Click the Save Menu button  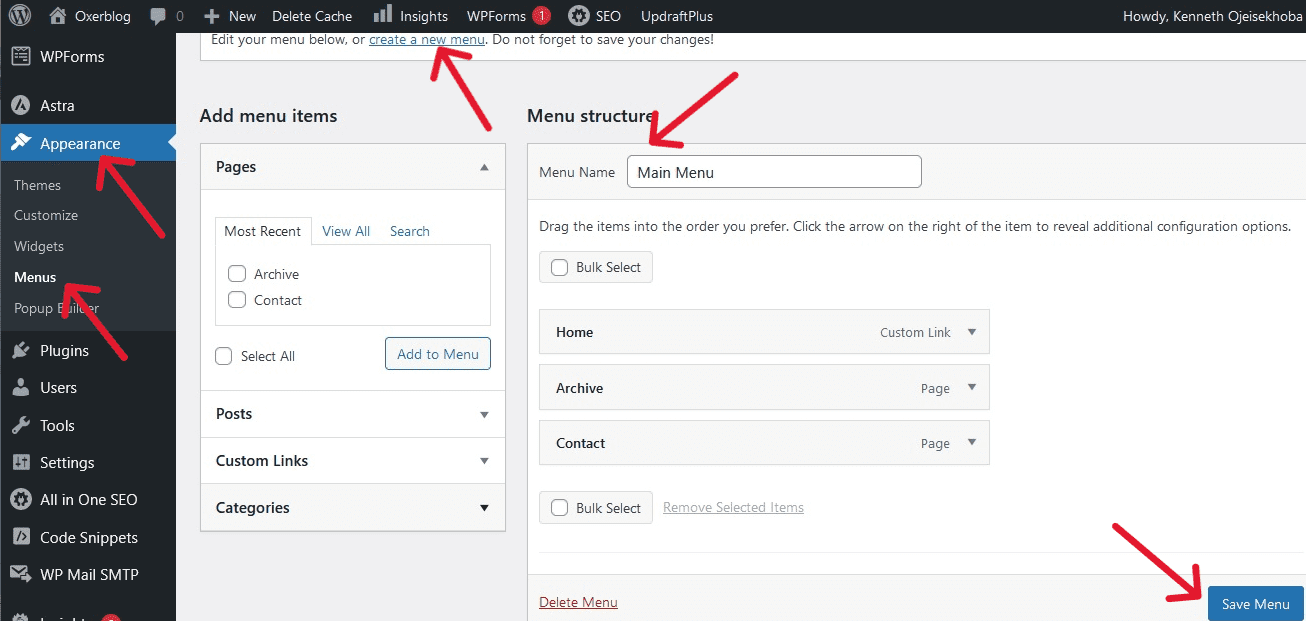pos(1256,604)
